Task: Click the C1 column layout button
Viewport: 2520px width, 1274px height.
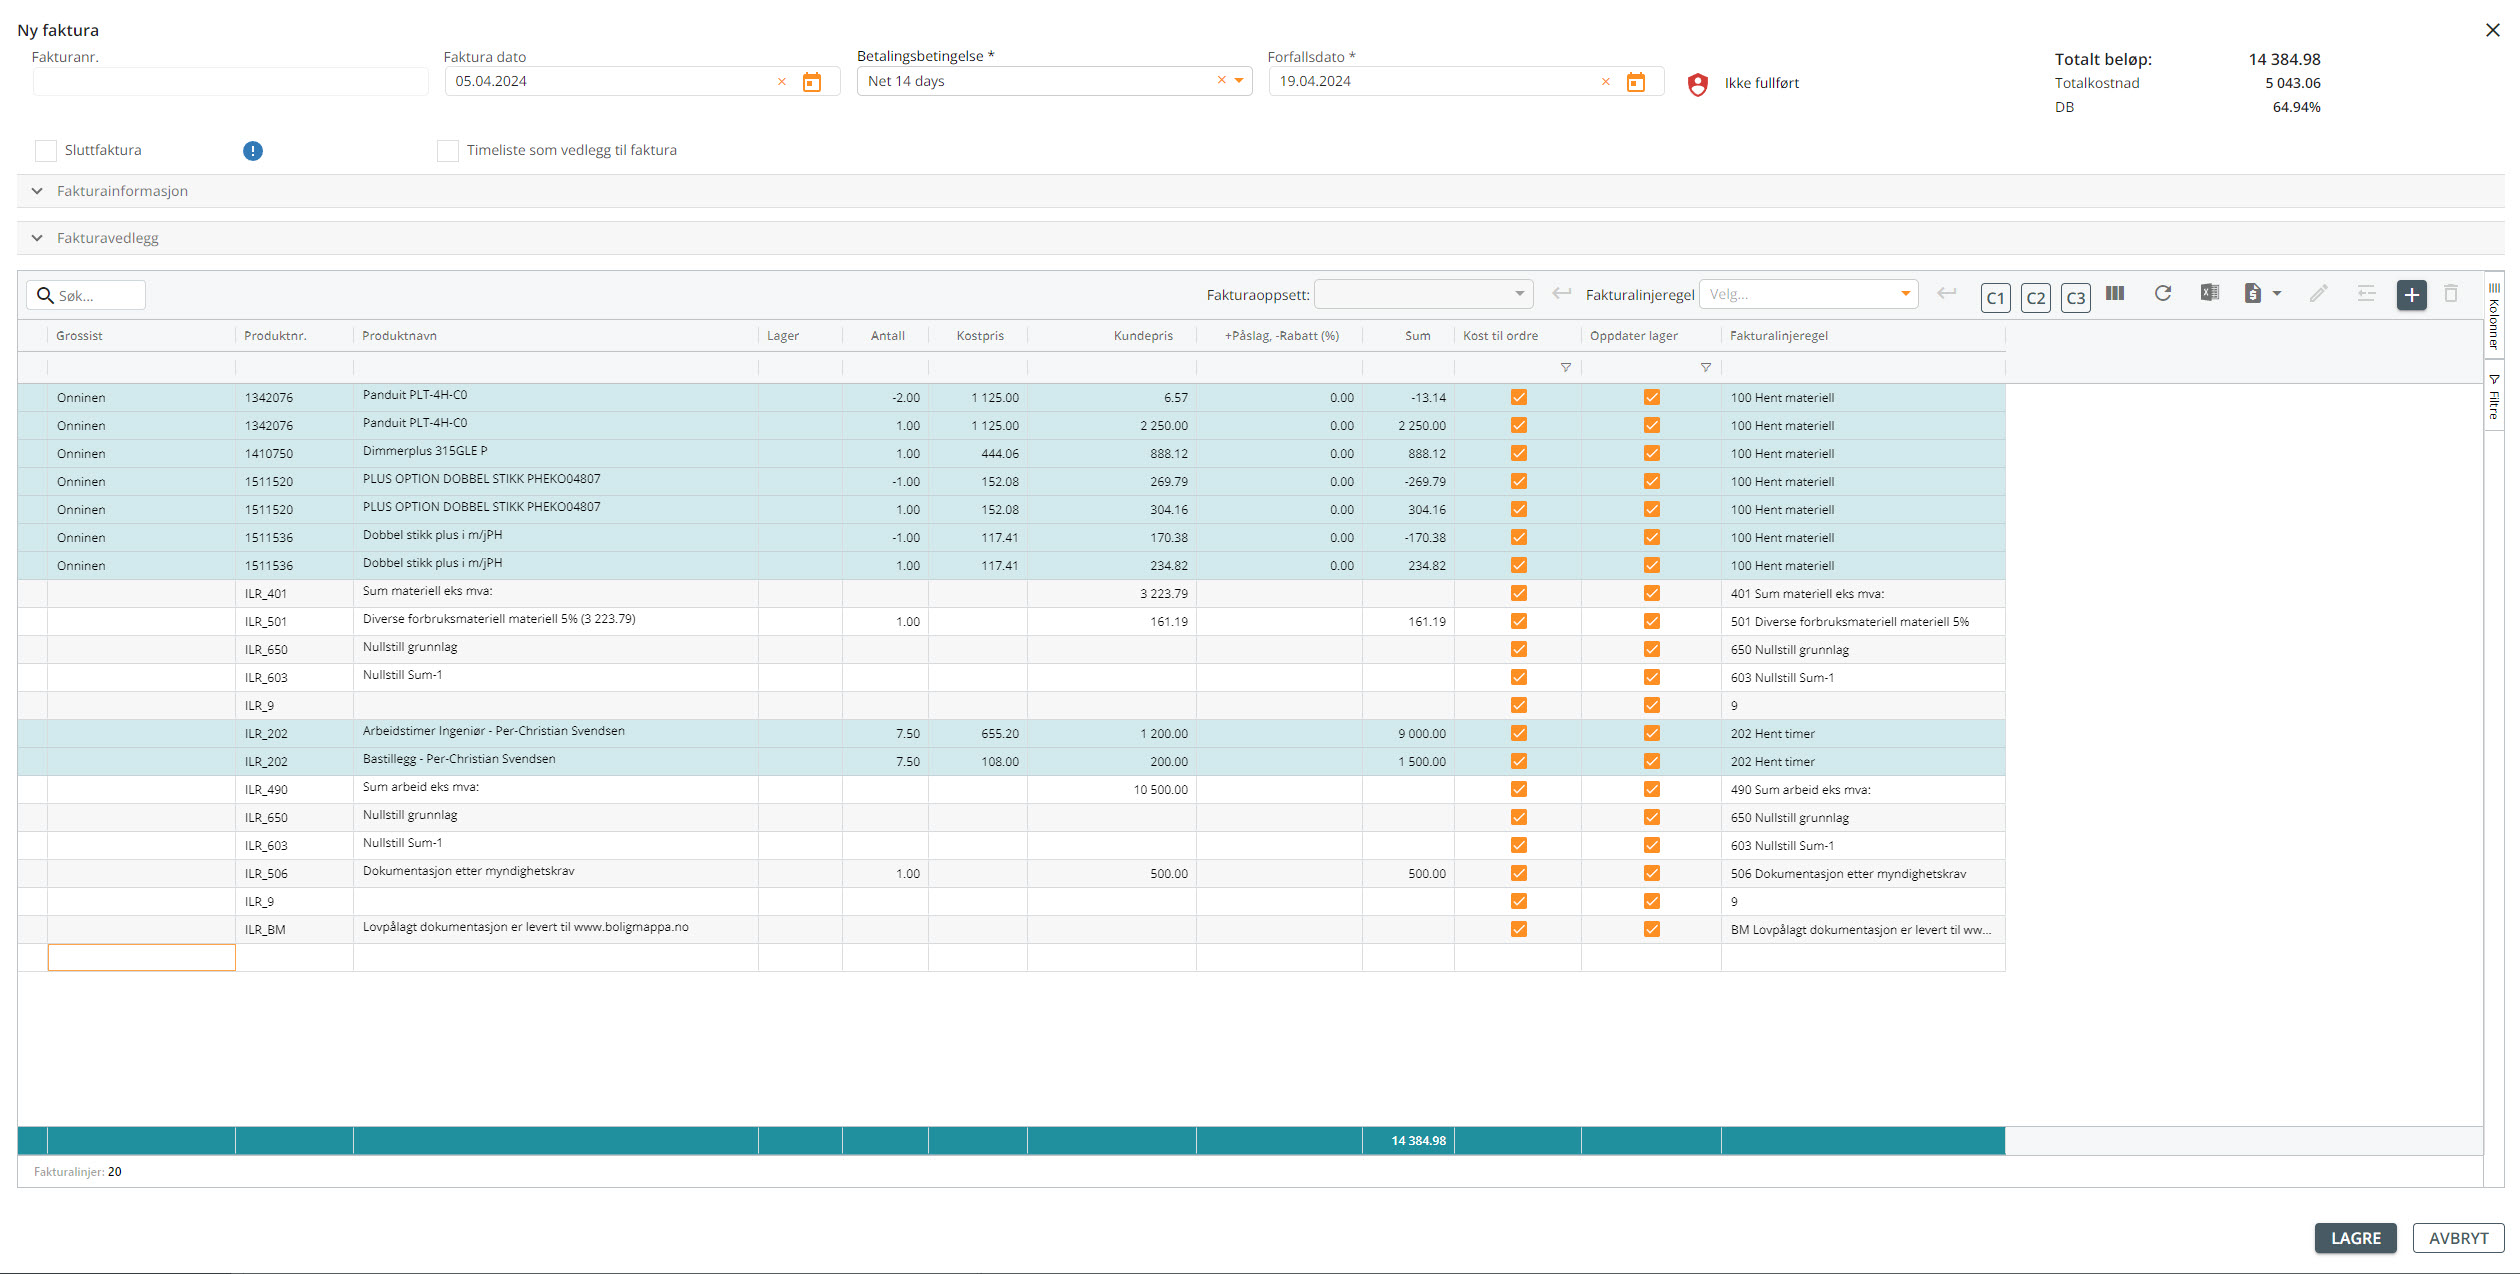Action: coord(1996,297)
